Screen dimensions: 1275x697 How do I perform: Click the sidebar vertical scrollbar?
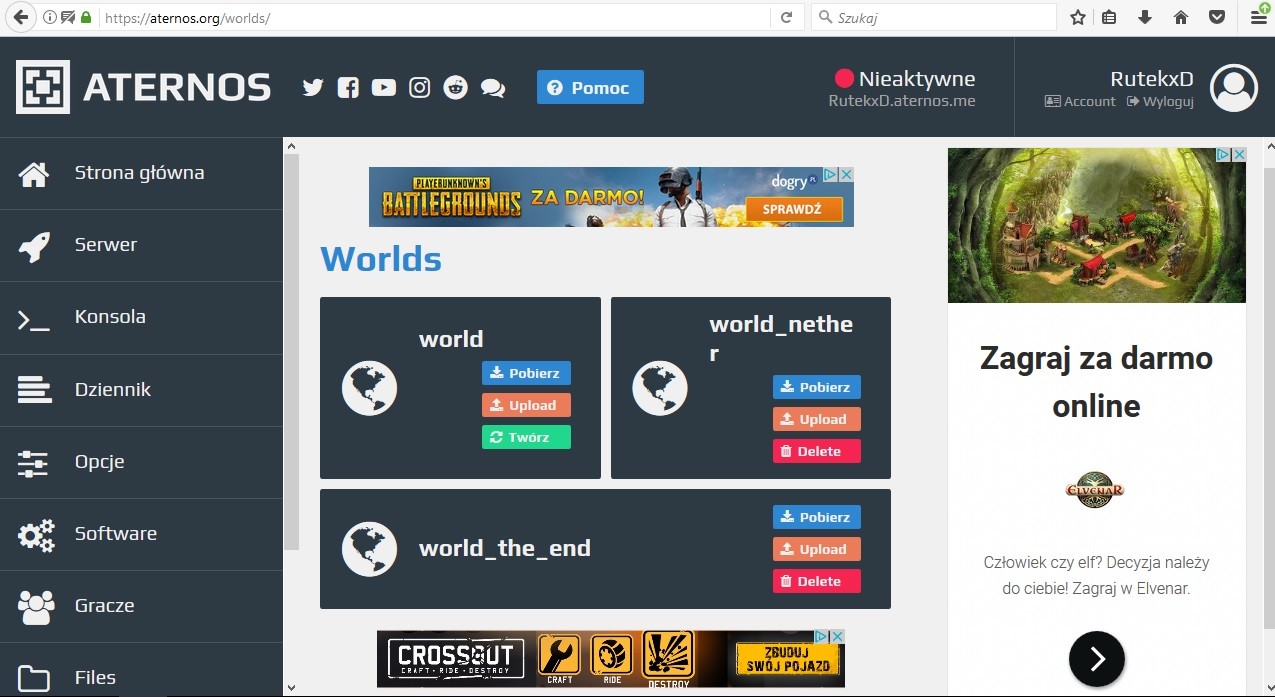(x=291, y=350)
